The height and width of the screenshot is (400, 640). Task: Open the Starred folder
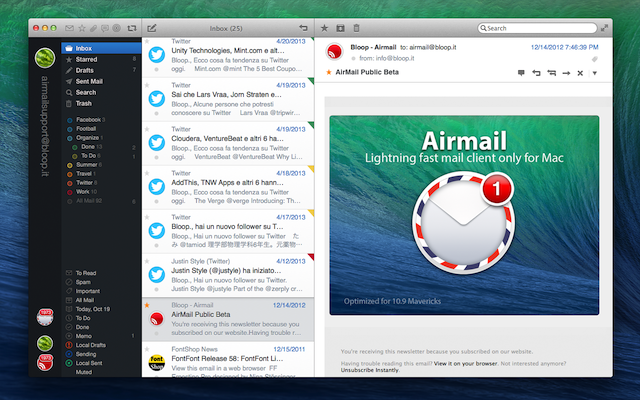101,59
